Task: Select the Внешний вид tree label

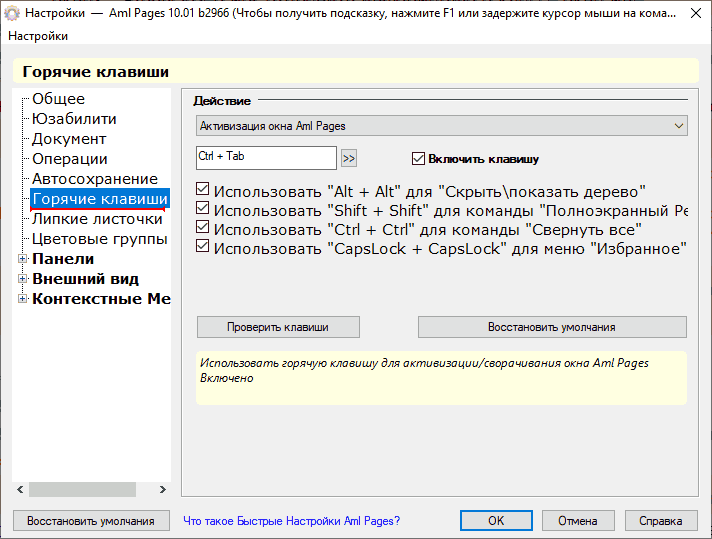Action: 85,279
